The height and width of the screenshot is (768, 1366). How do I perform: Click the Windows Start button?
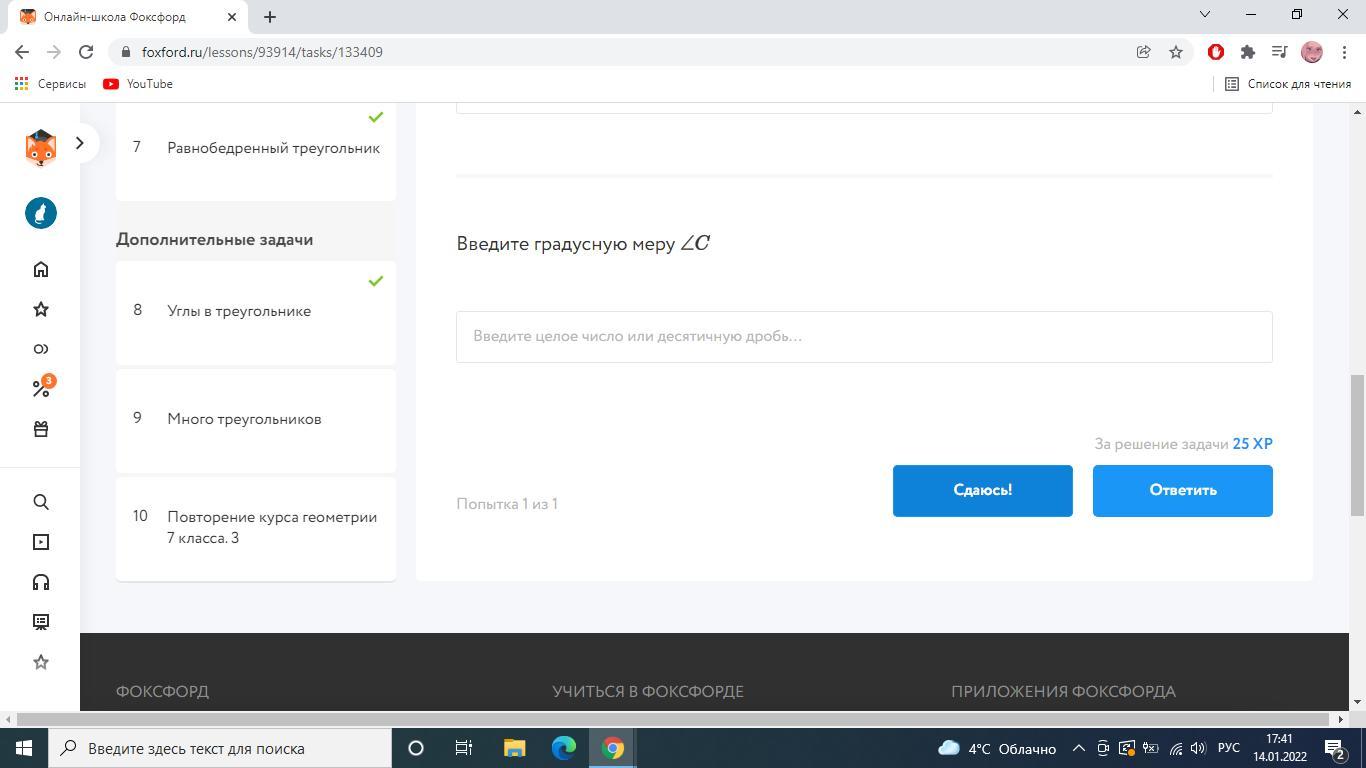pyautogui.click(x=24, y=748)
